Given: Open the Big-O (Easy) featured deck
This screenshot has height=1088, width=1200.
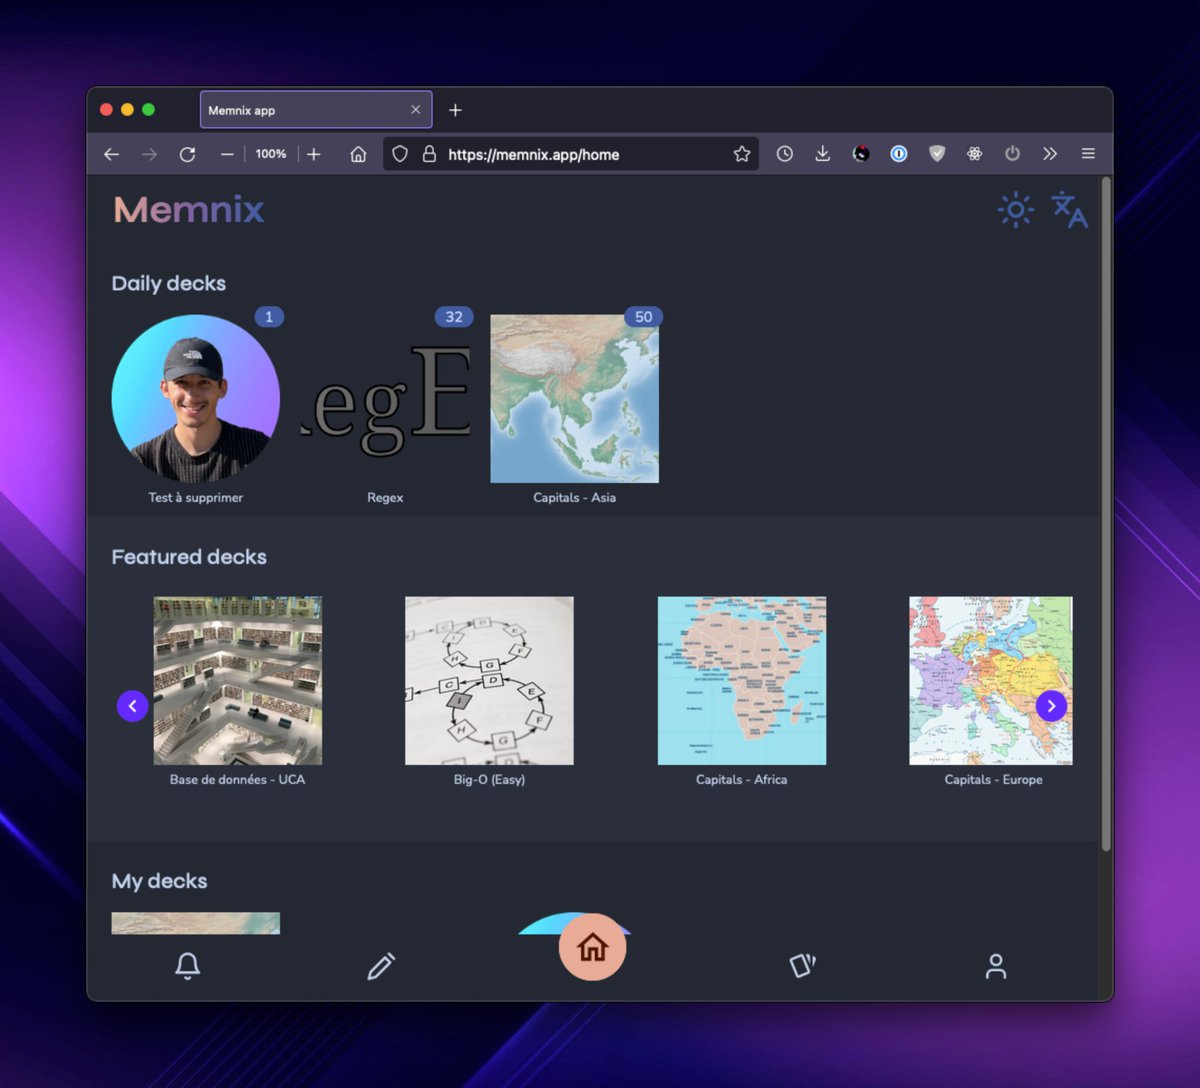Looking at the screenshot, I should click(489, 681).
